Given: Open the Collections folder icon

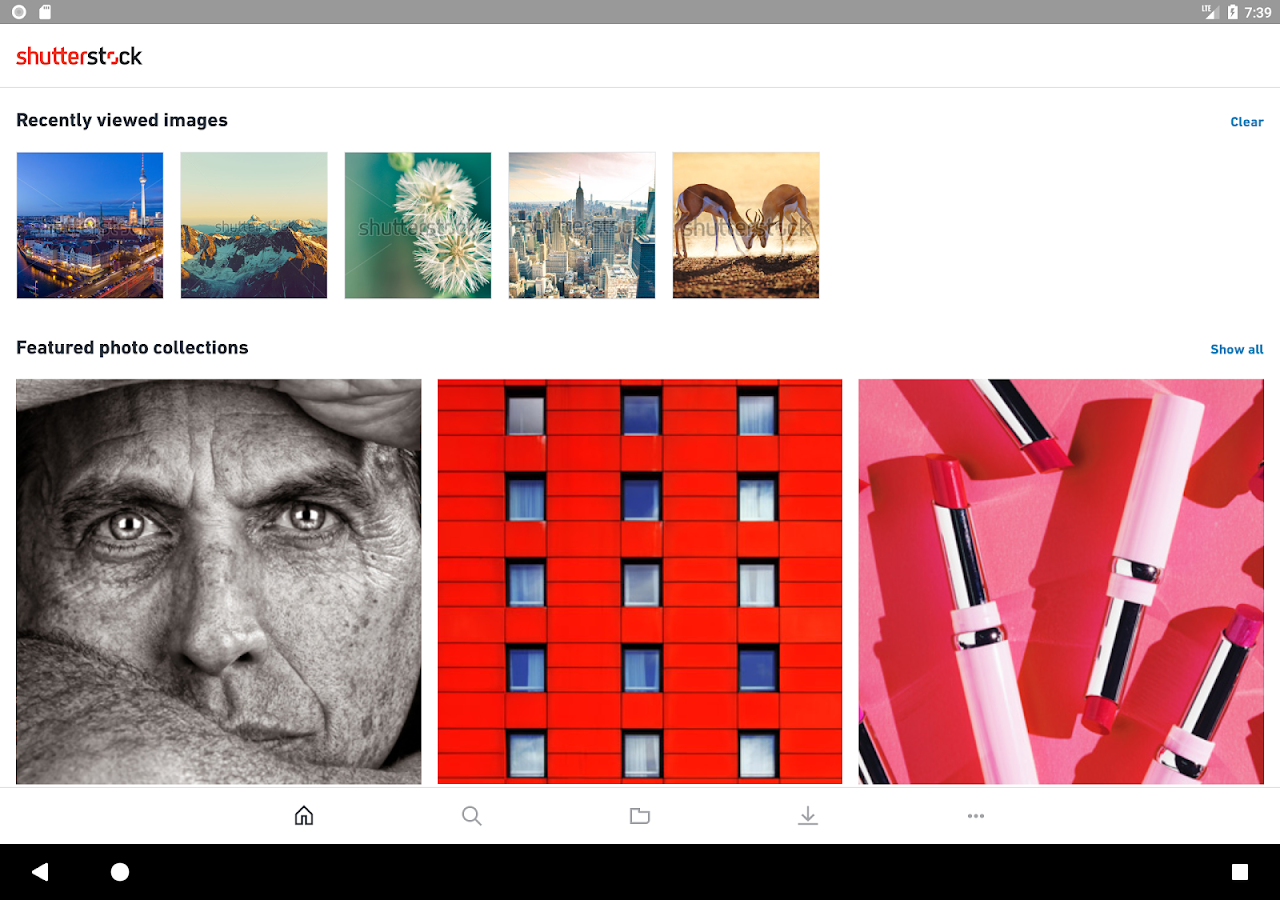Looking at the screenshot, I should (639, 815).
